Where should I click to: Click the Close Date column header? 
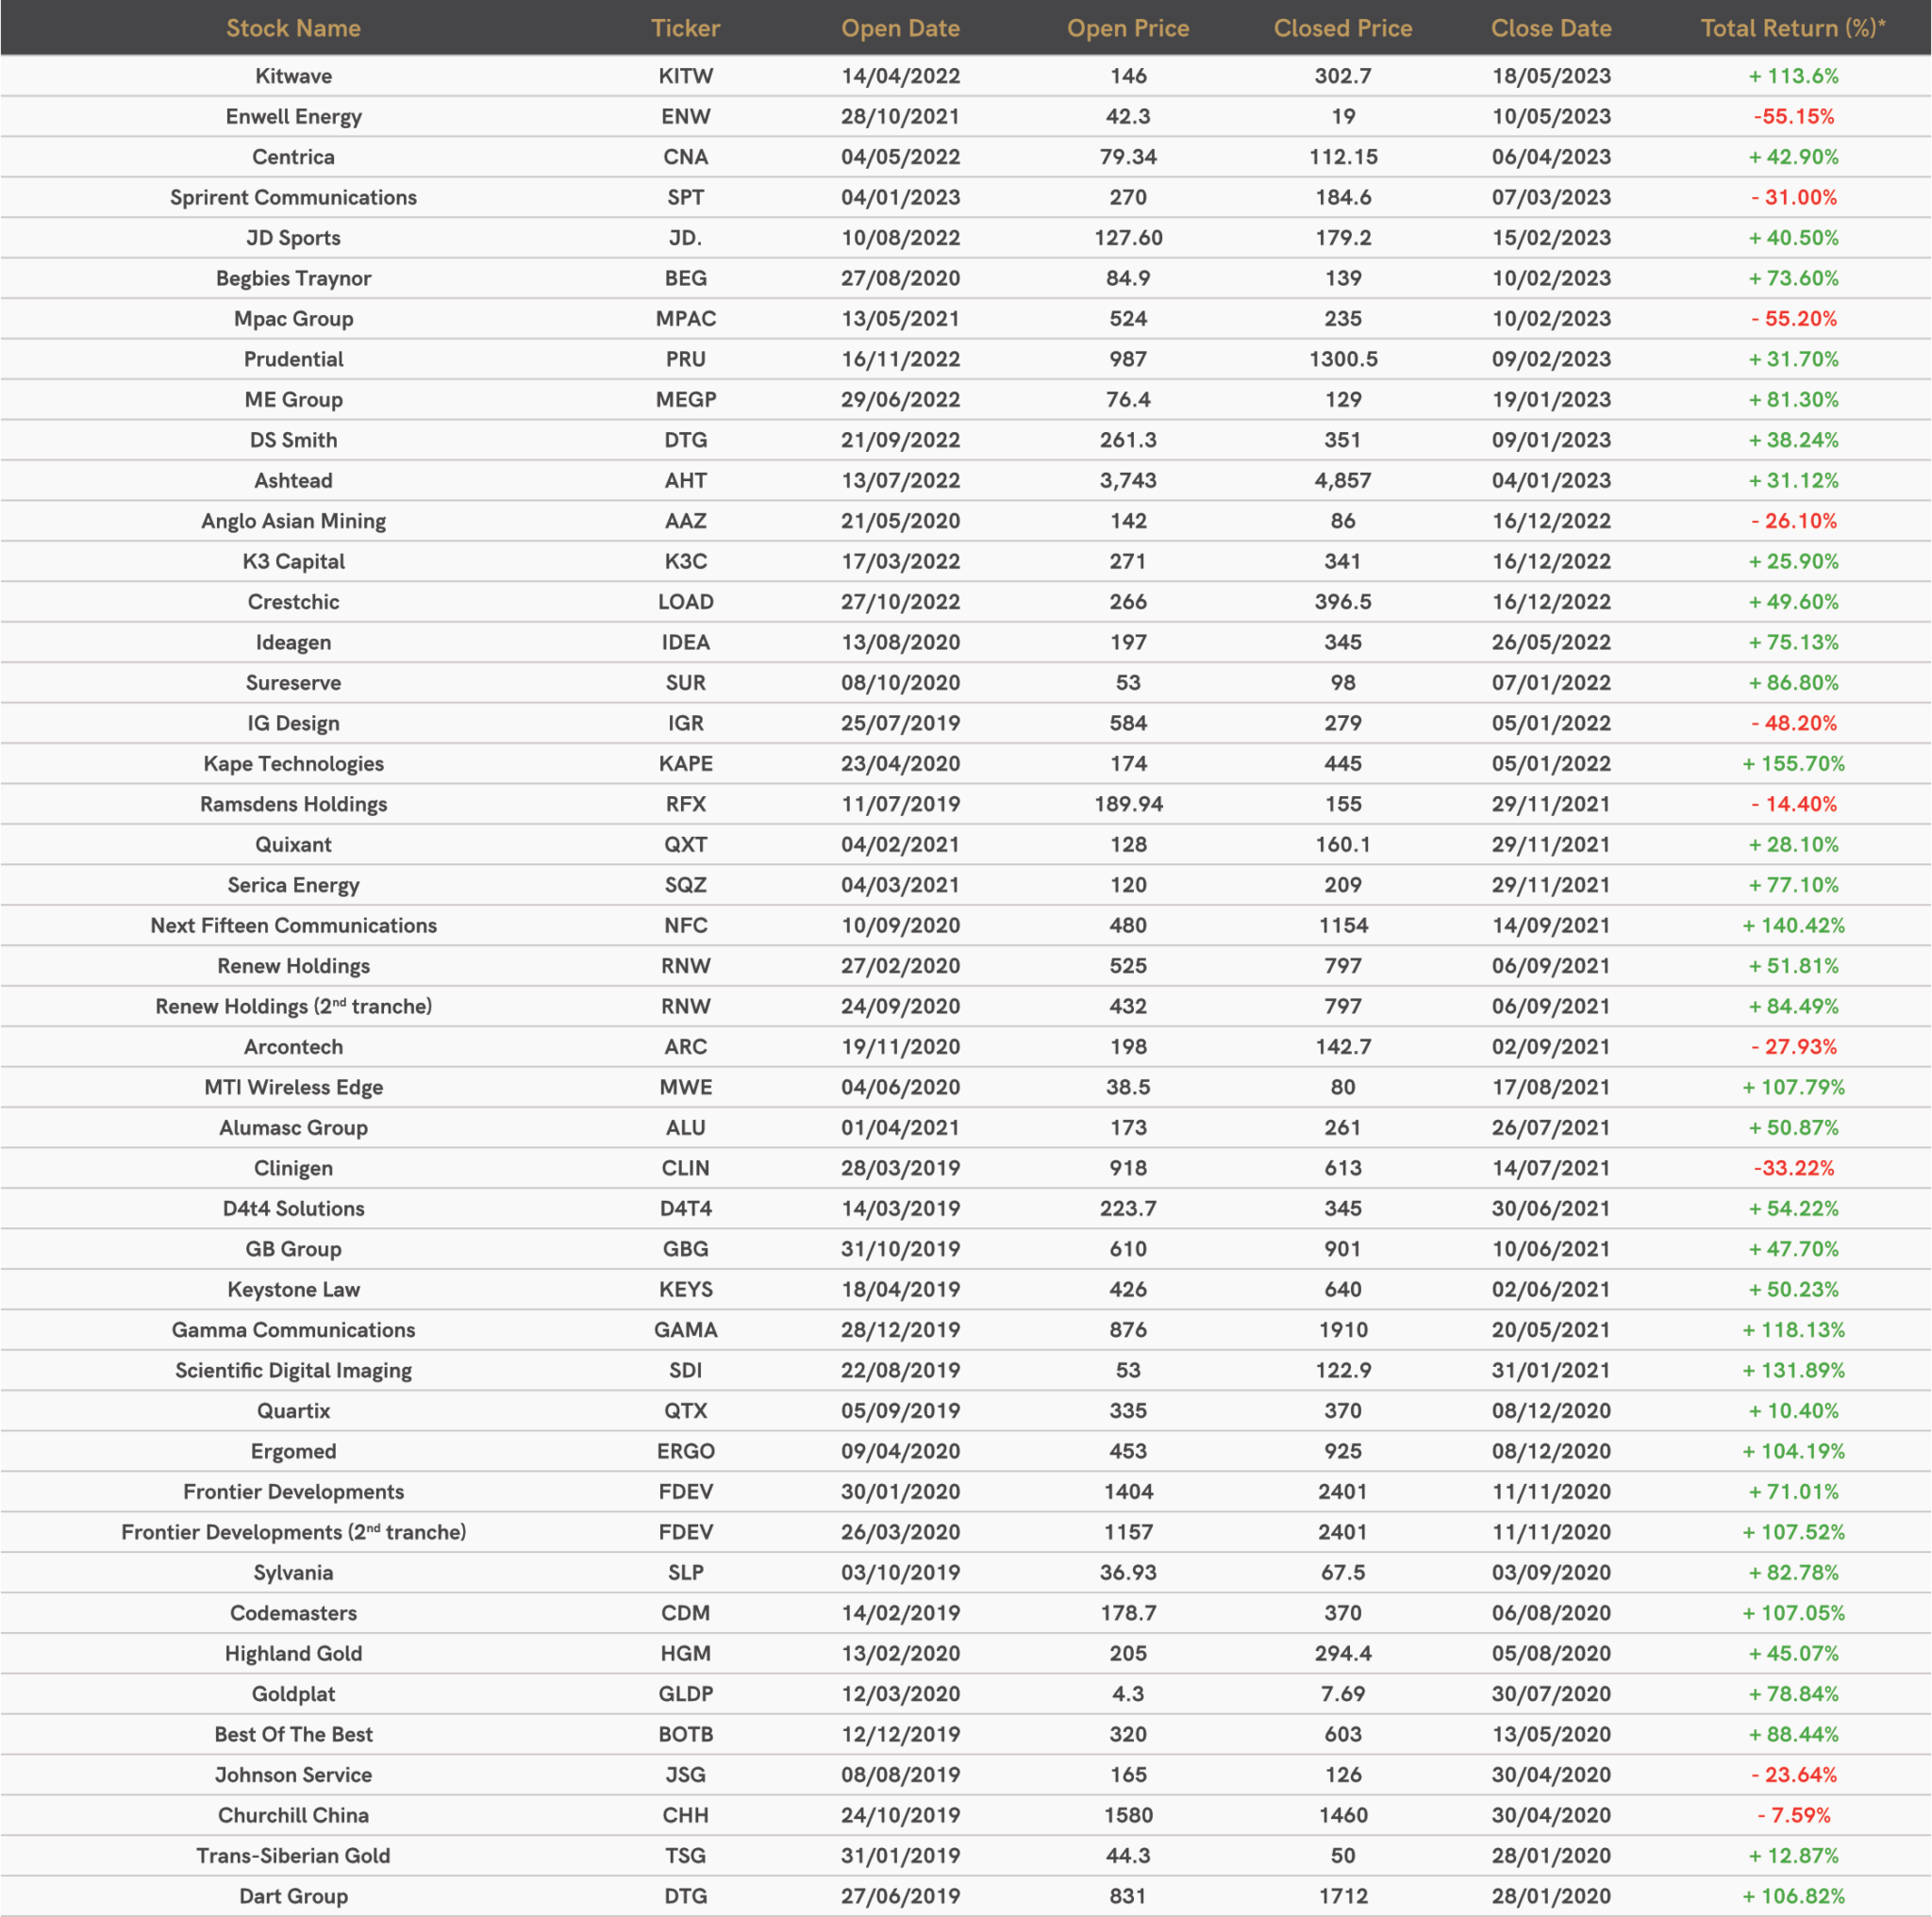pyautogui.click(x=1551, y=28)
